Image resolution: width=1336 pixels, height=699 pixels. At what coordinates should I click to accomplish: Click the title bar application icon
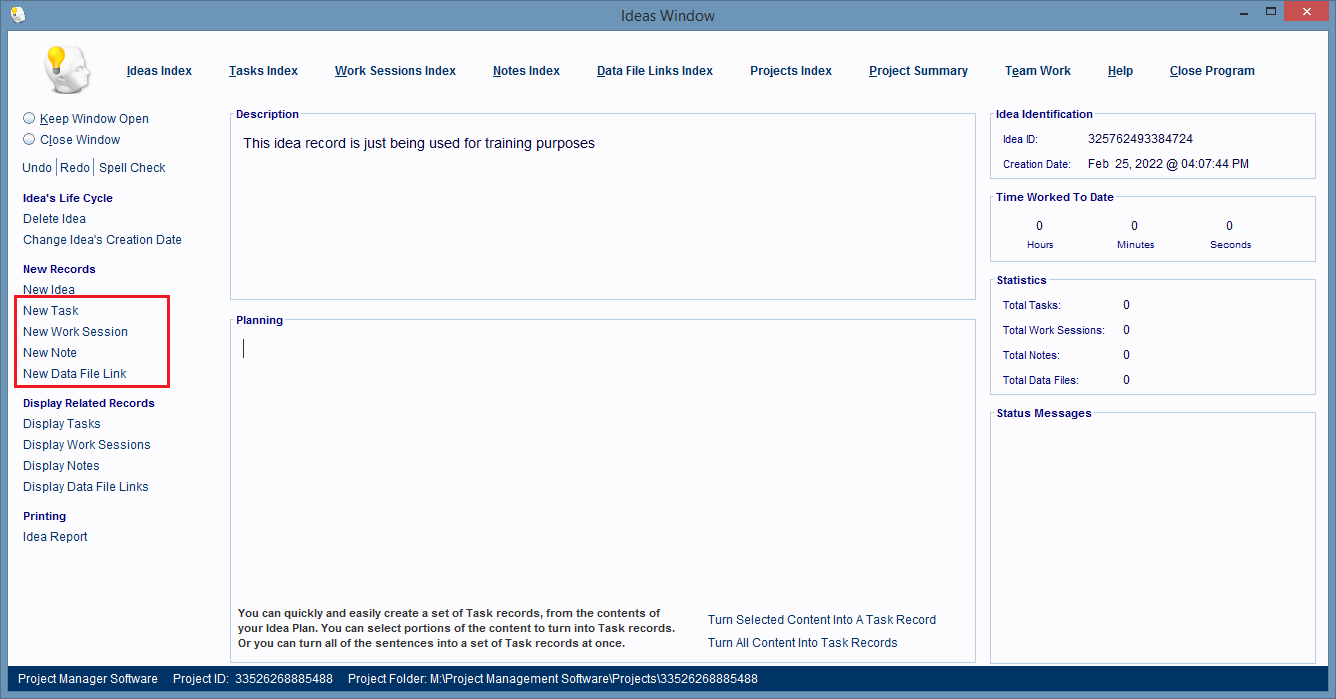(x=17, y=14)
